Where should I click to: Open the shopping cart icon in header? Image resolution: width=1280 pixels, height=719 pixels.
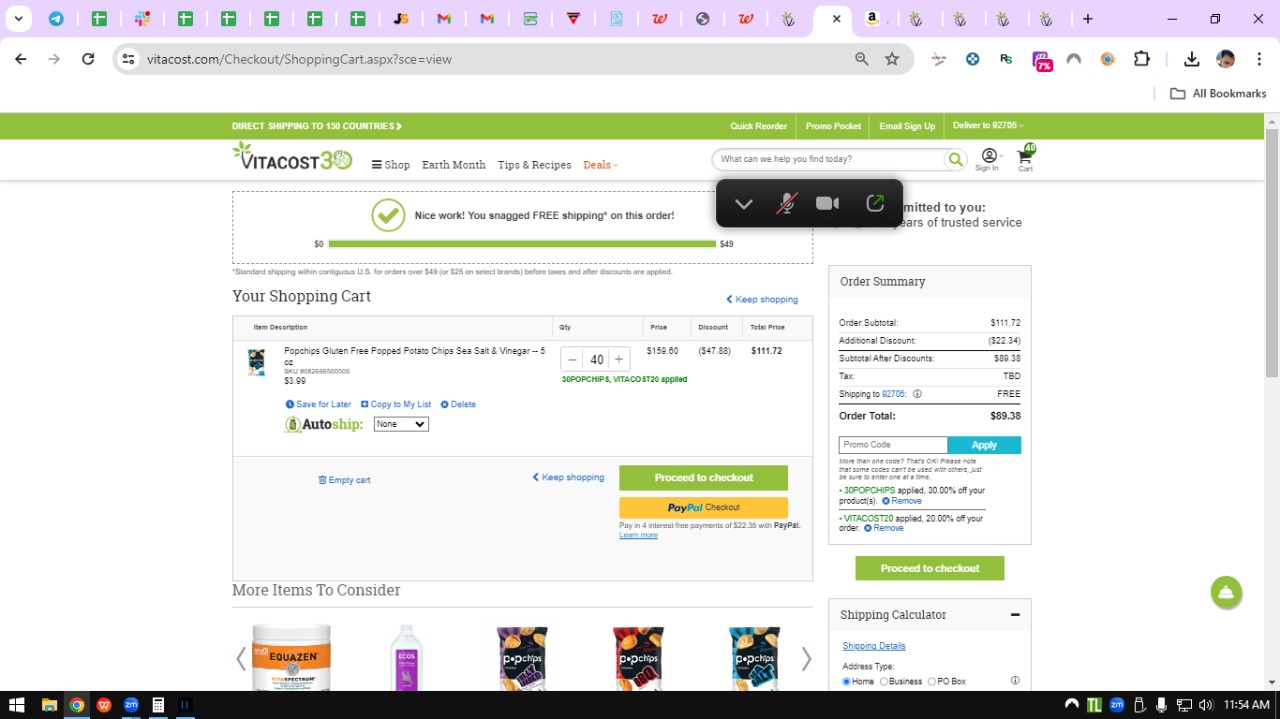click(x=1026, y=158)
